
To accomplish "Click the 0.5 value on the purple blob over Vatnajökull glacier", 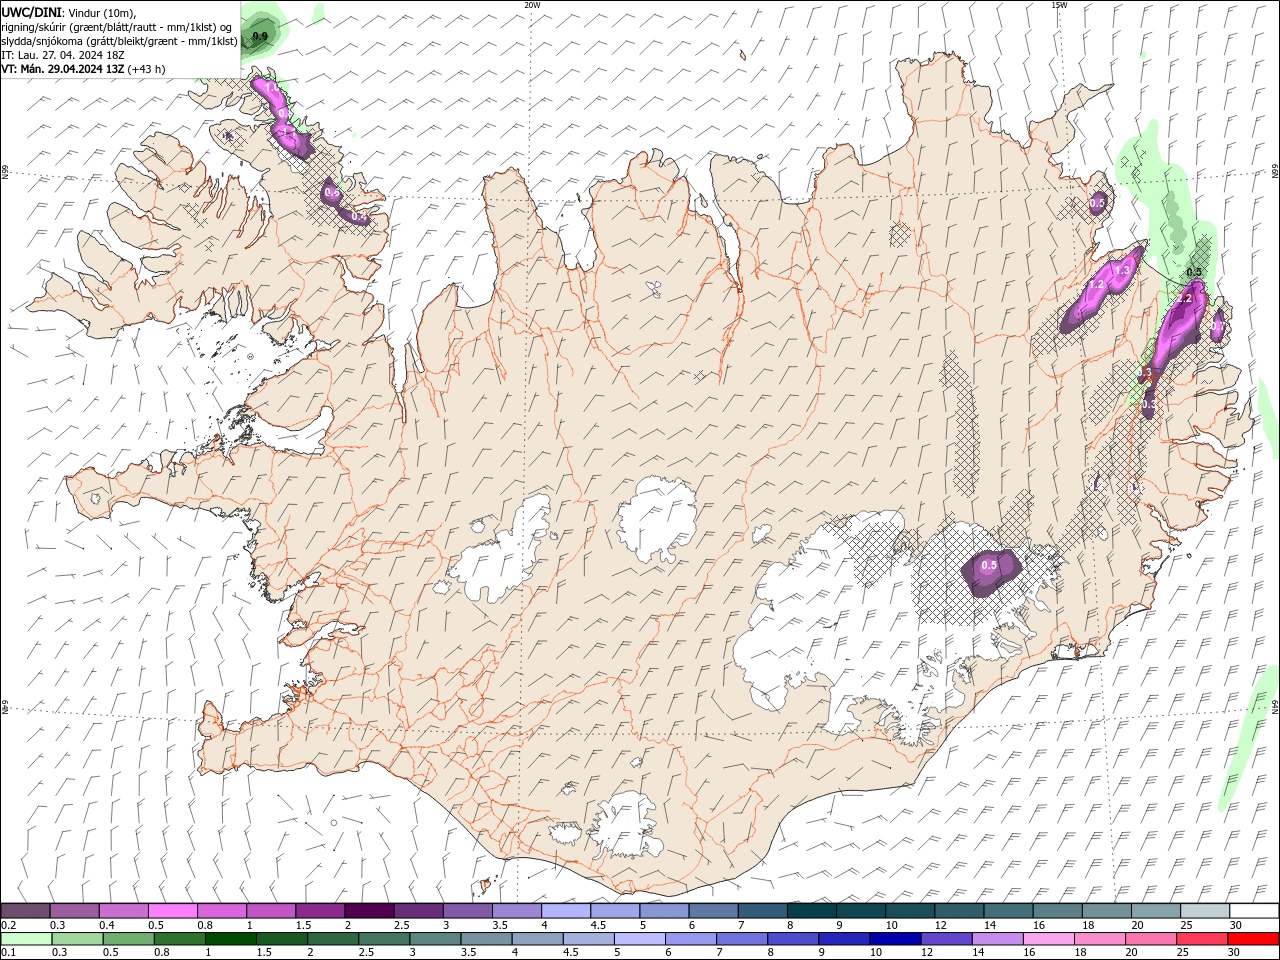I will point(989,565).
